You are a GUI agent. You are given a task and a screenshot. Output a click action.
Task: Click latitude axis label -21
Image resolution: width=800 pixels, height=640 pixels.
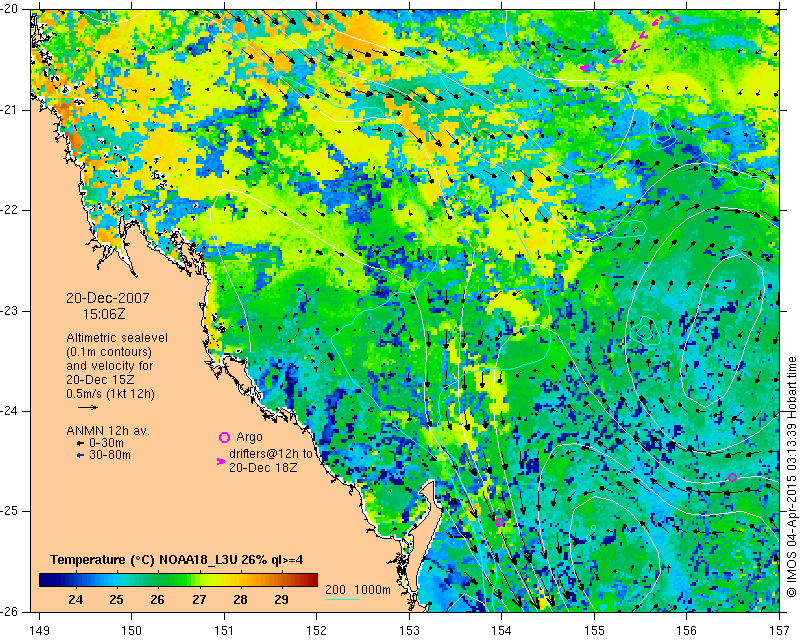pyautogui.click(x=9, y=109)
